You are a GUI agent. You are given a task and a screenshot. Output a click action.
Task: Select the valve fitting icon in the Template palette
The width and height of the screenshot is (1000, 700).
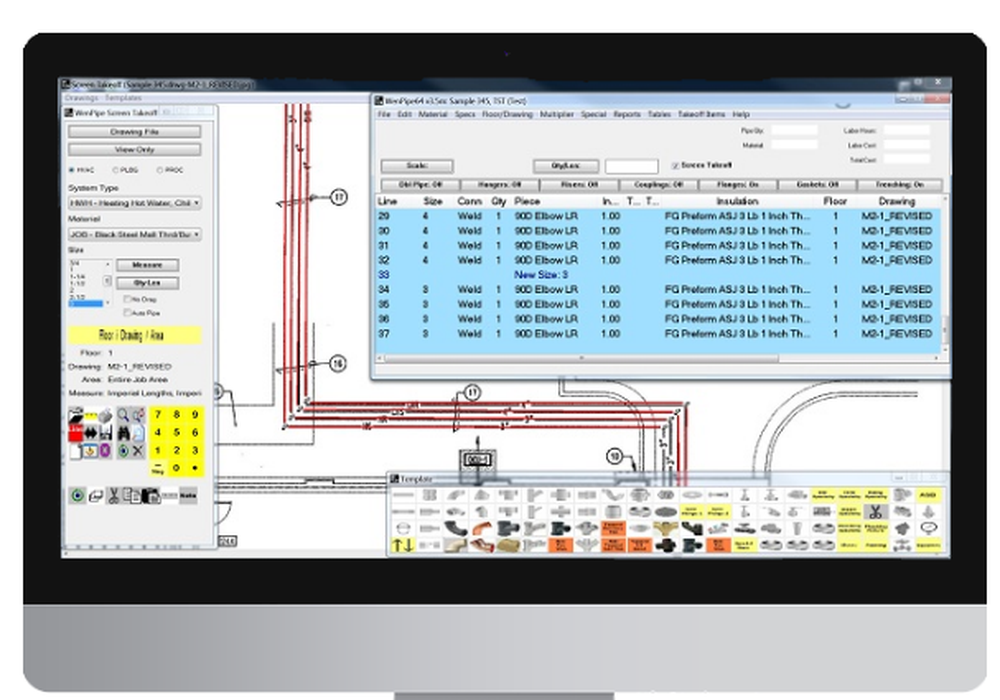(744, 511)
